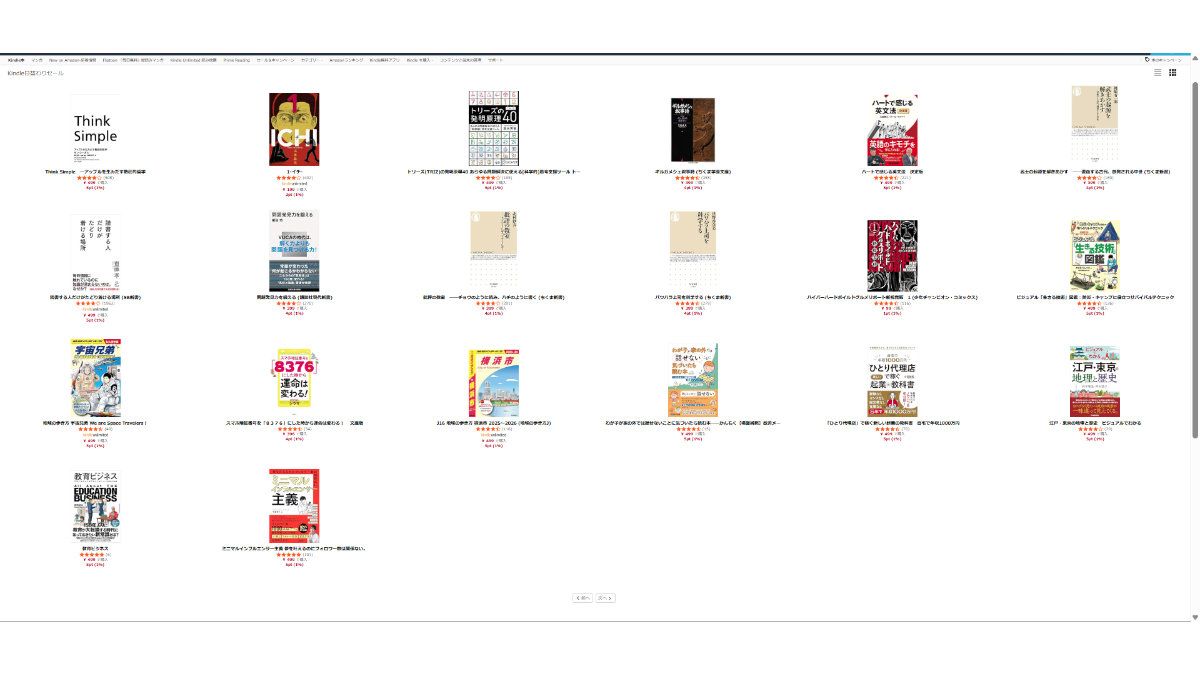
Task: Switch to grid view layout icon
Action: point(1173,72)
